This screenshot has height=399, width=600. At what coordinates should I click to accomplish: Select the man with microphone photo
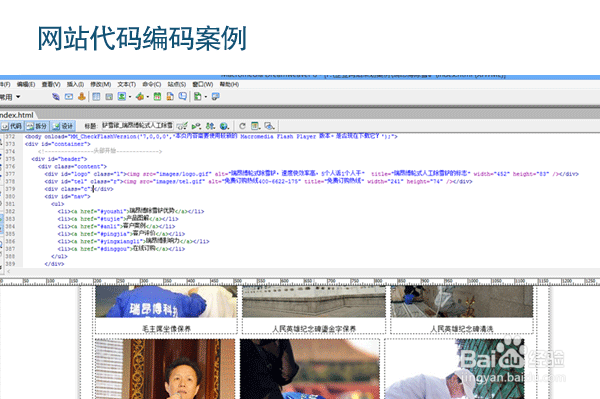click(165, 369)
